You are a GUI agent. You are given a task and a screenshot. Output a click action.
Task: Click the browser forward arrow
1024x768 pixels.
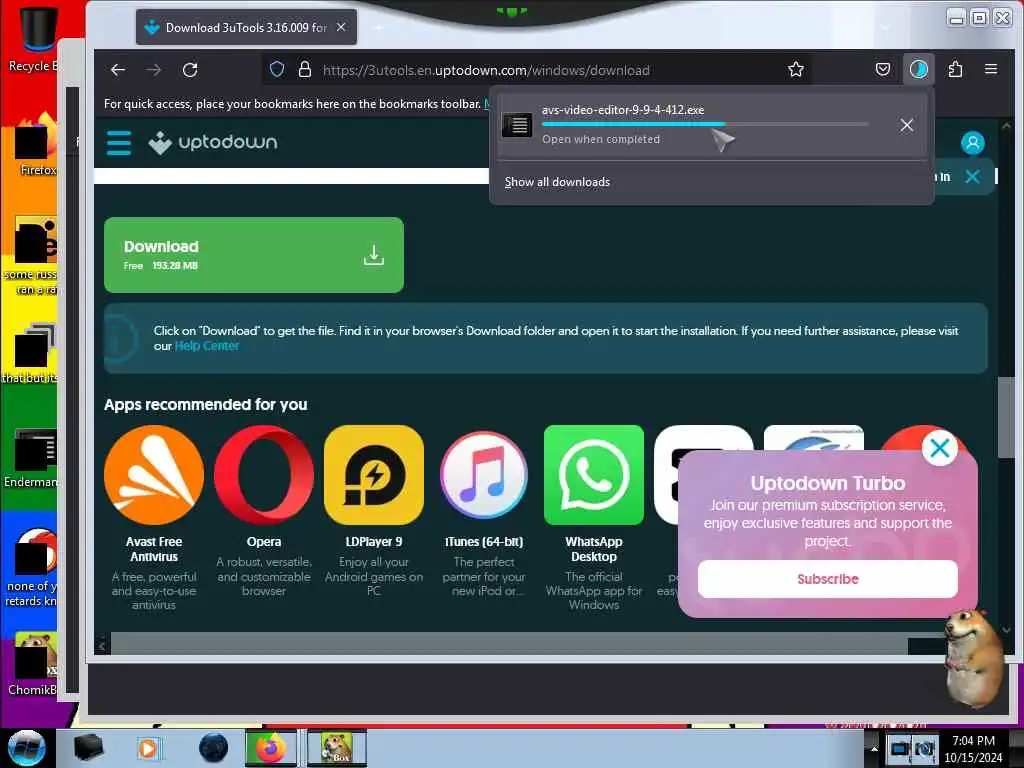tap(153, 70)
